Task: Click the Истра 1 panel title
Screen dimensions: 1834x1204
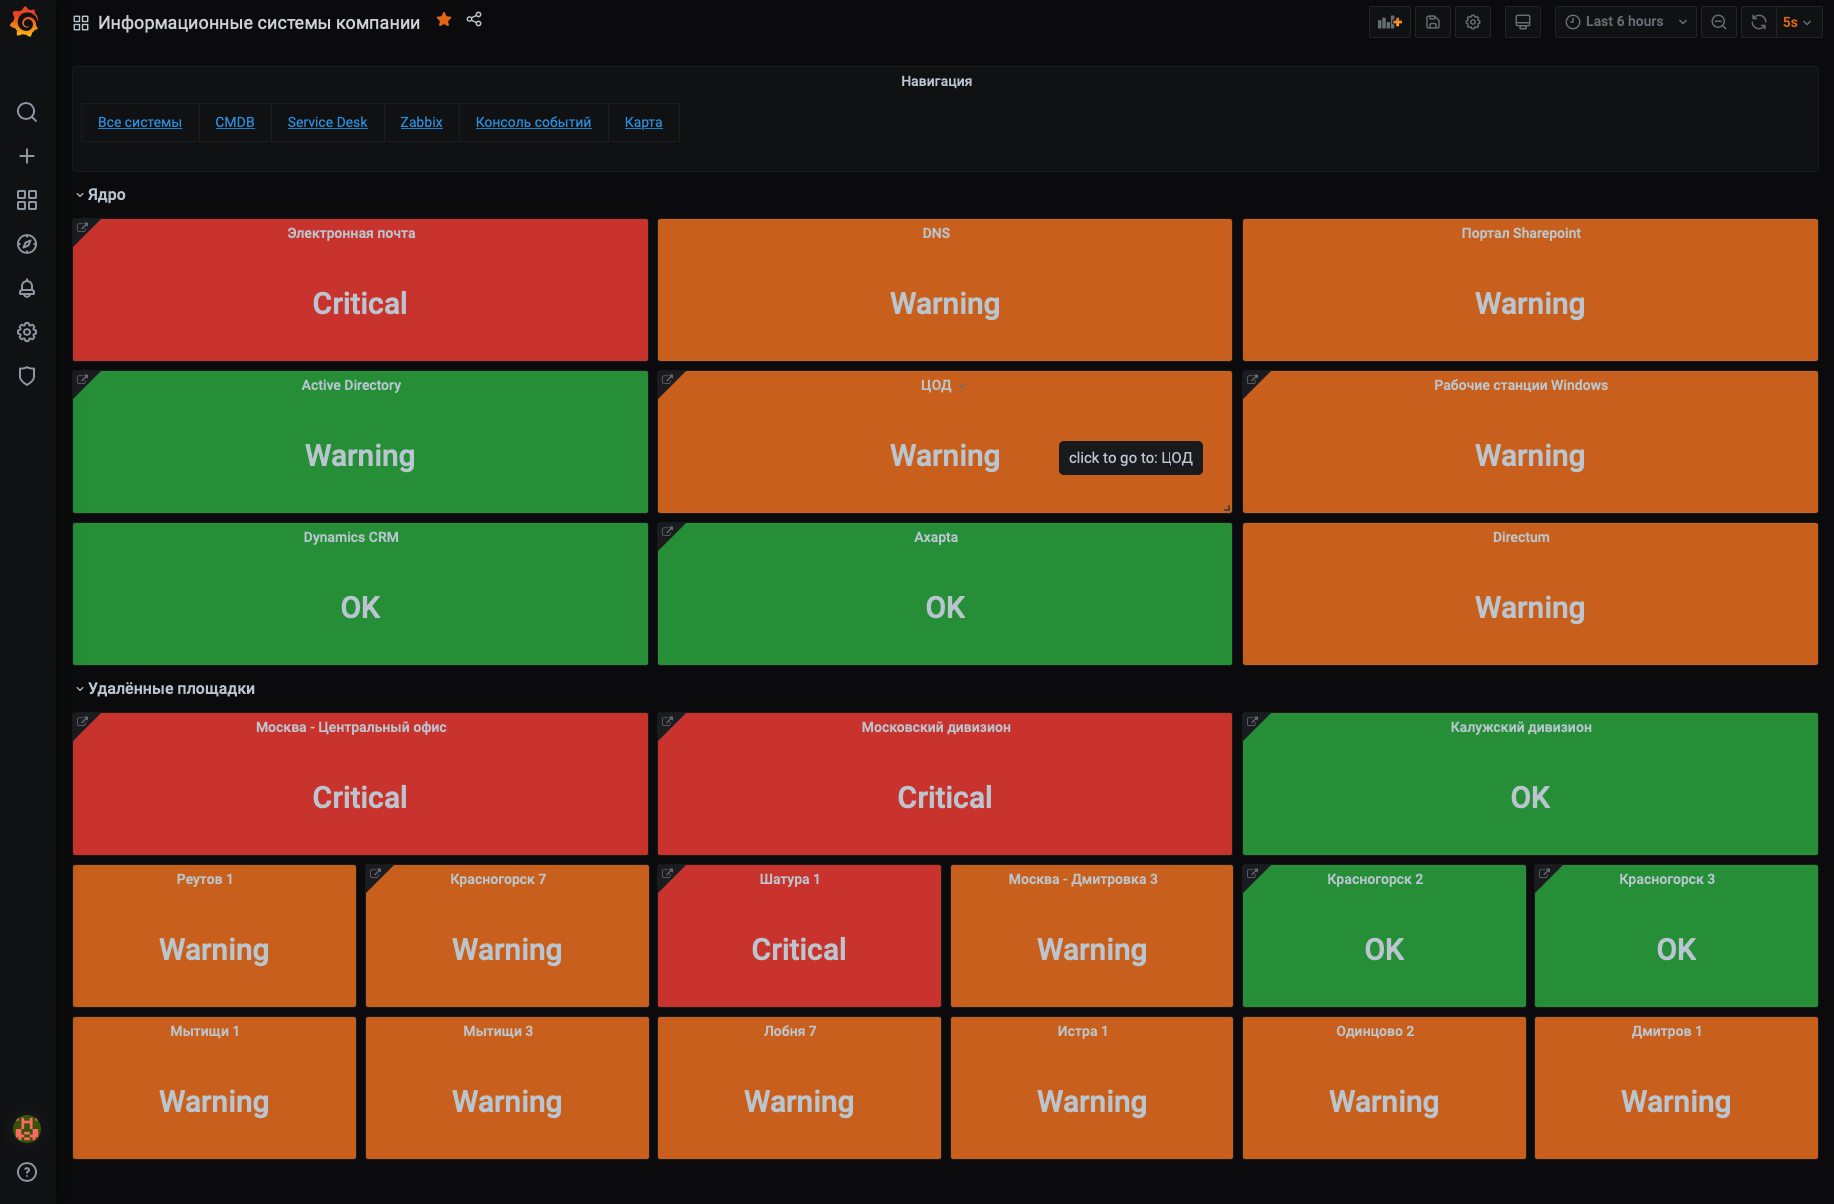Action: click(1083, 1031)
